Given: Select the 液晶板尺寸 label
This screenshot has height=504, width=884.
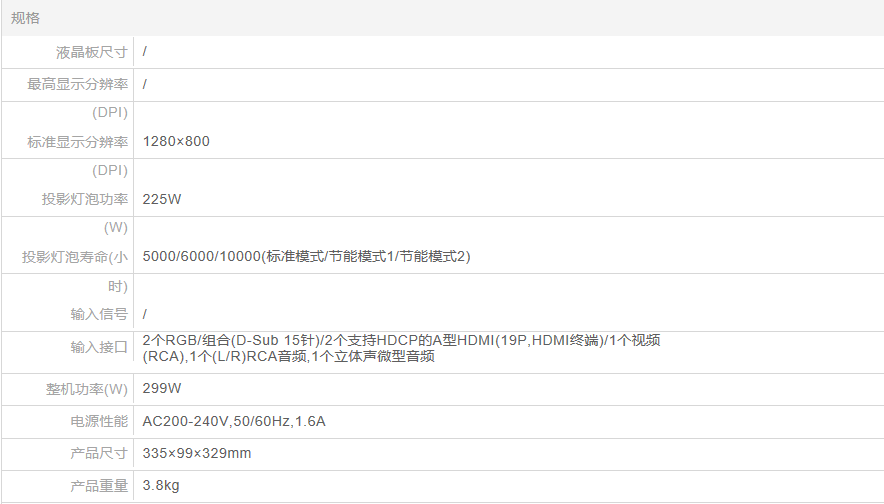Looking at the screenshot, I should (92, 52).
